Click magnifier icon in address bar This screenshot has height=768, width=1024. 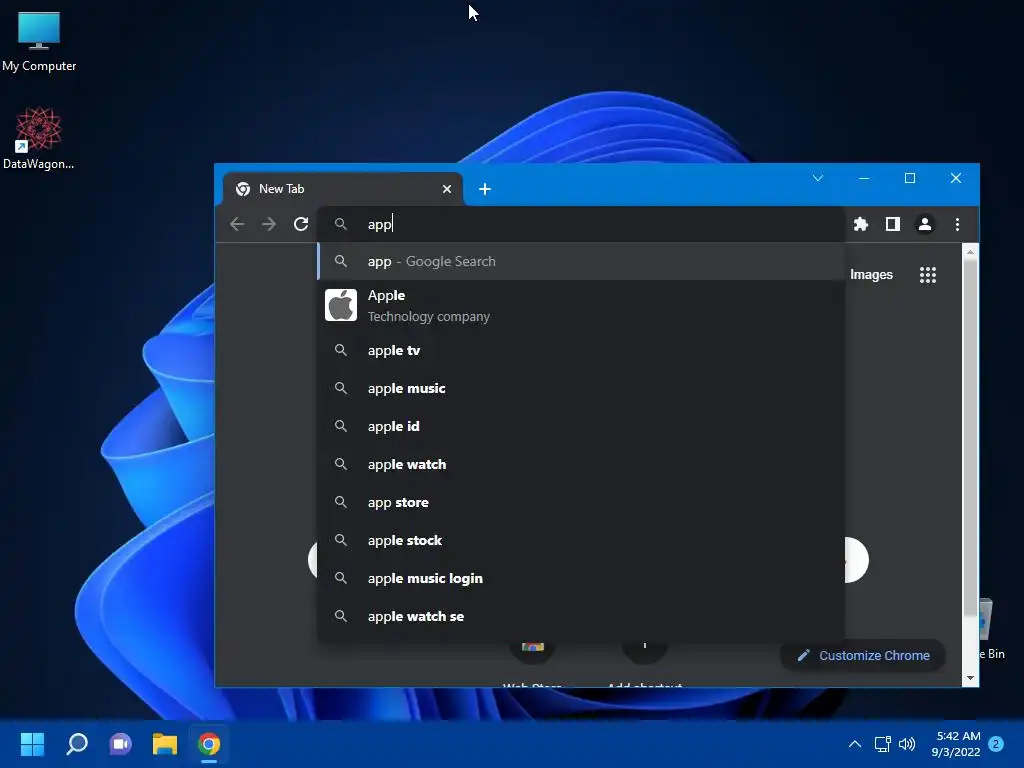tap(340, 224)
